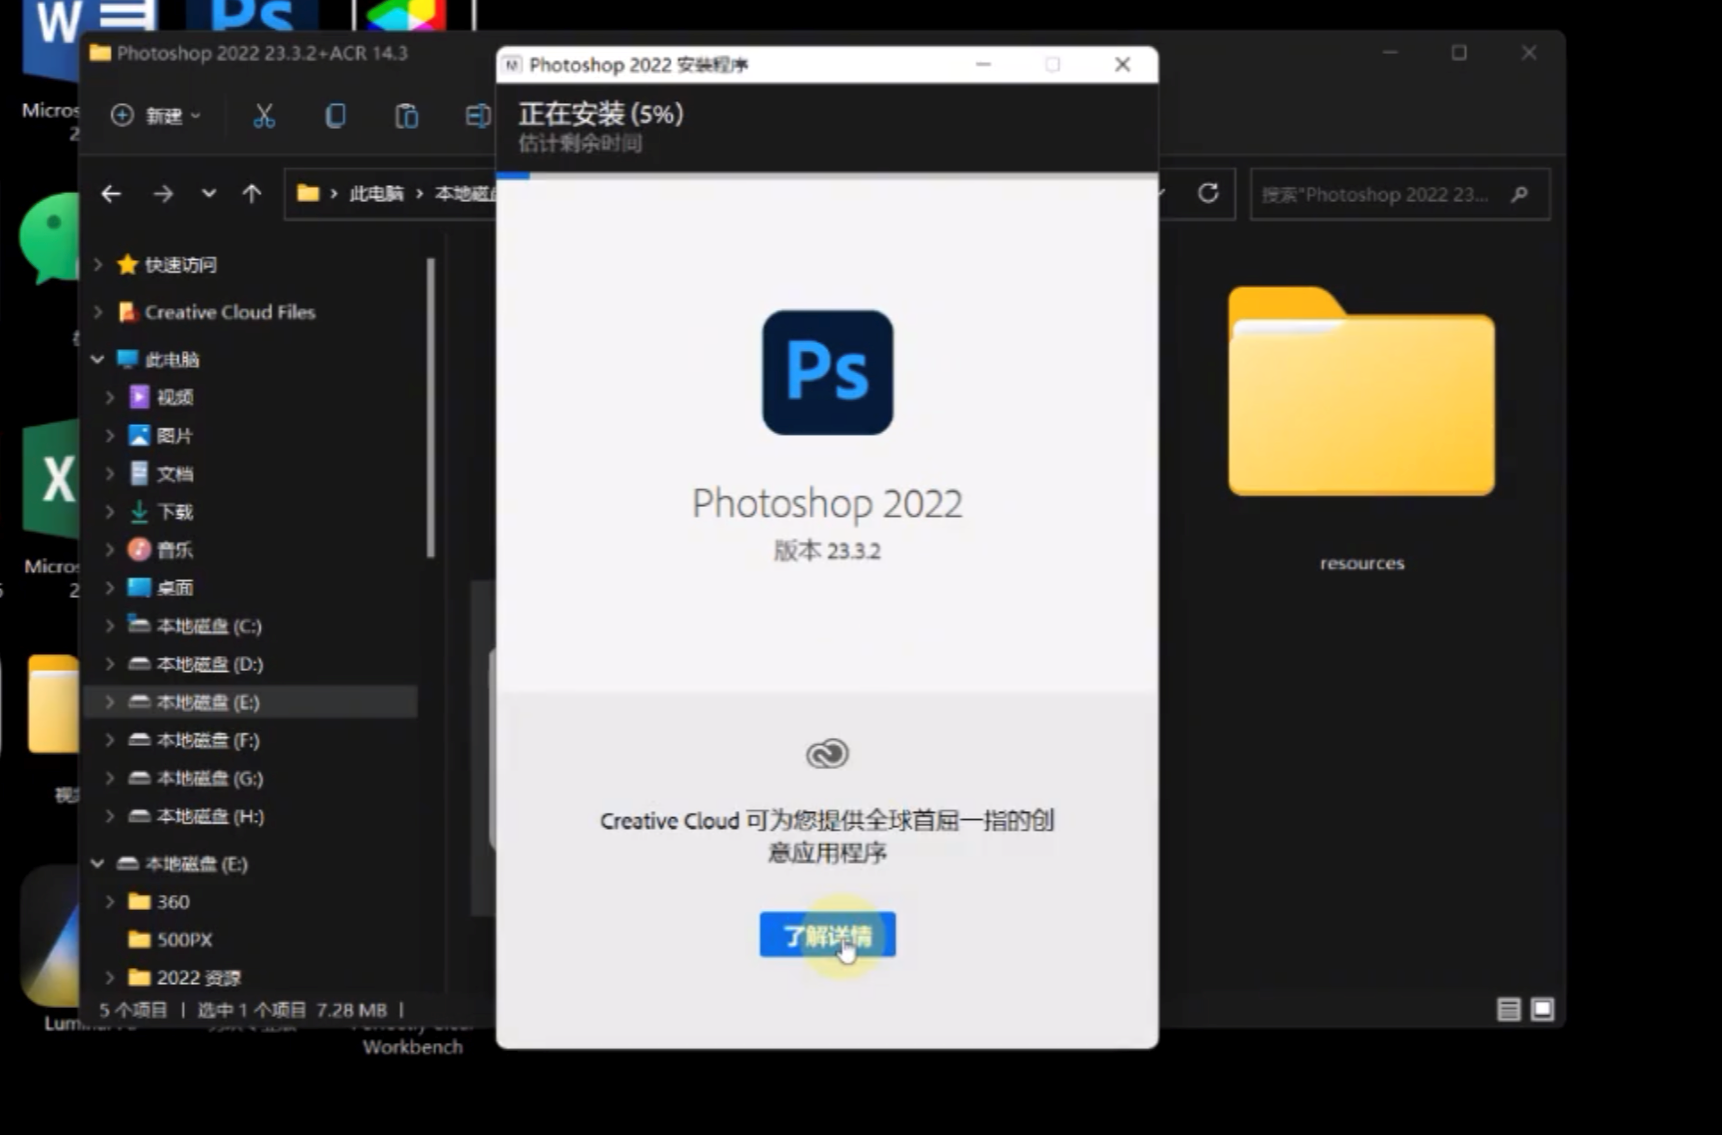Expand the 本地磁盘 (F:) tree node
The image size is (1722, 1135).
click(110, 740)
